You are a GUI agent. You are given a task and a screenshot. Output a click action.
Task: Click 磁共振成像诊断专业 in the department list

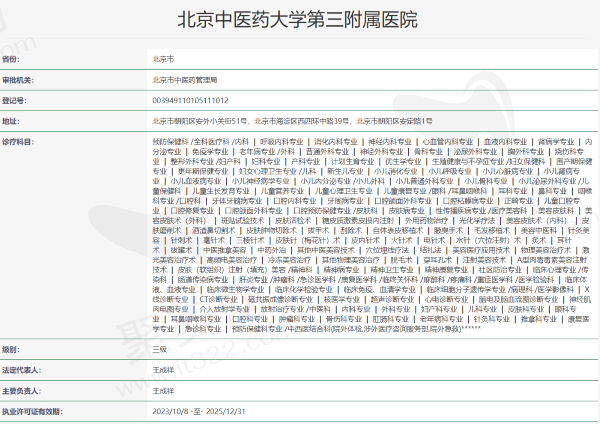pyautogui.click(x=280, y=300)
